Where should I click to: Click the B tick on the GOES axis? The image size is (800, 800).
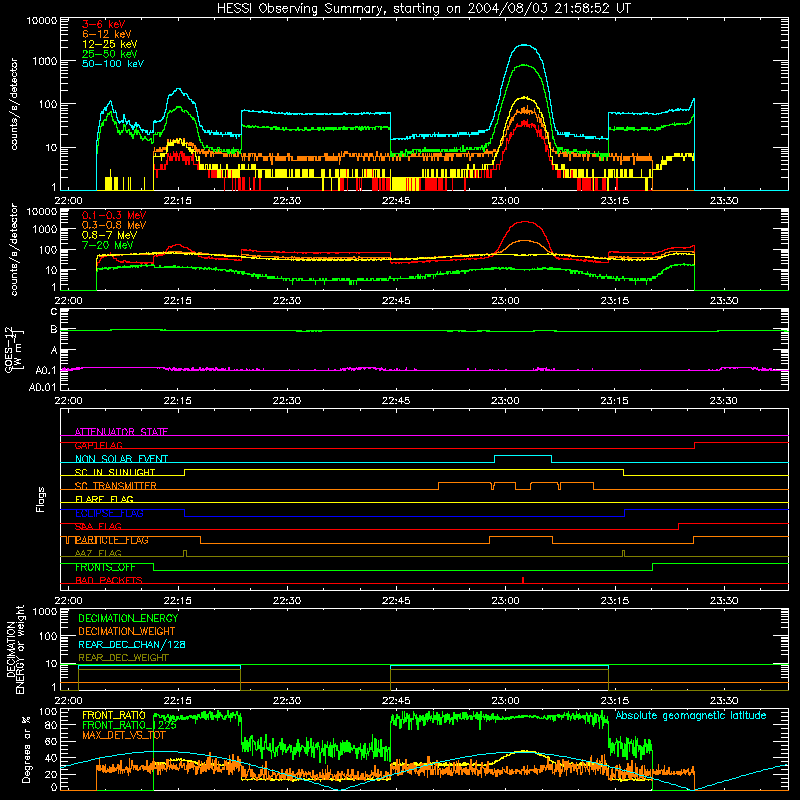tap(54, 330)
